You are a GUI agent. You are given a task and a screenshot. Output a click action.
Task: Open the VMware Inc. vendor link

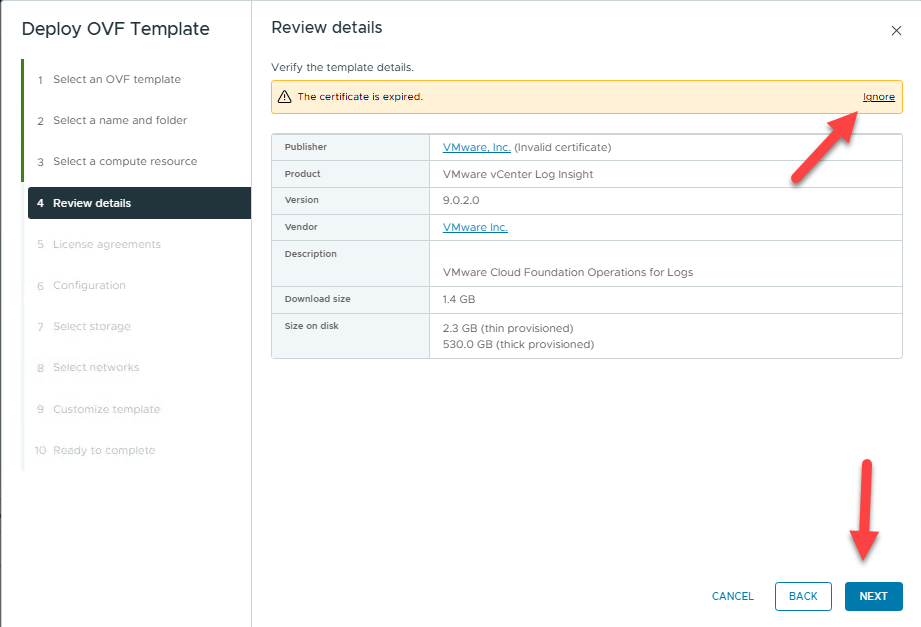click(x=475, y=227)
